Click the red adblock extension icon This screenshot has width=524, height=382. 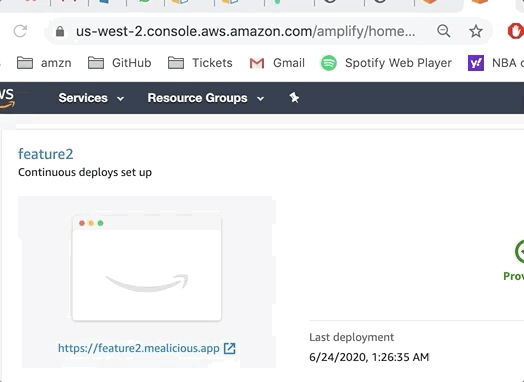515,31
